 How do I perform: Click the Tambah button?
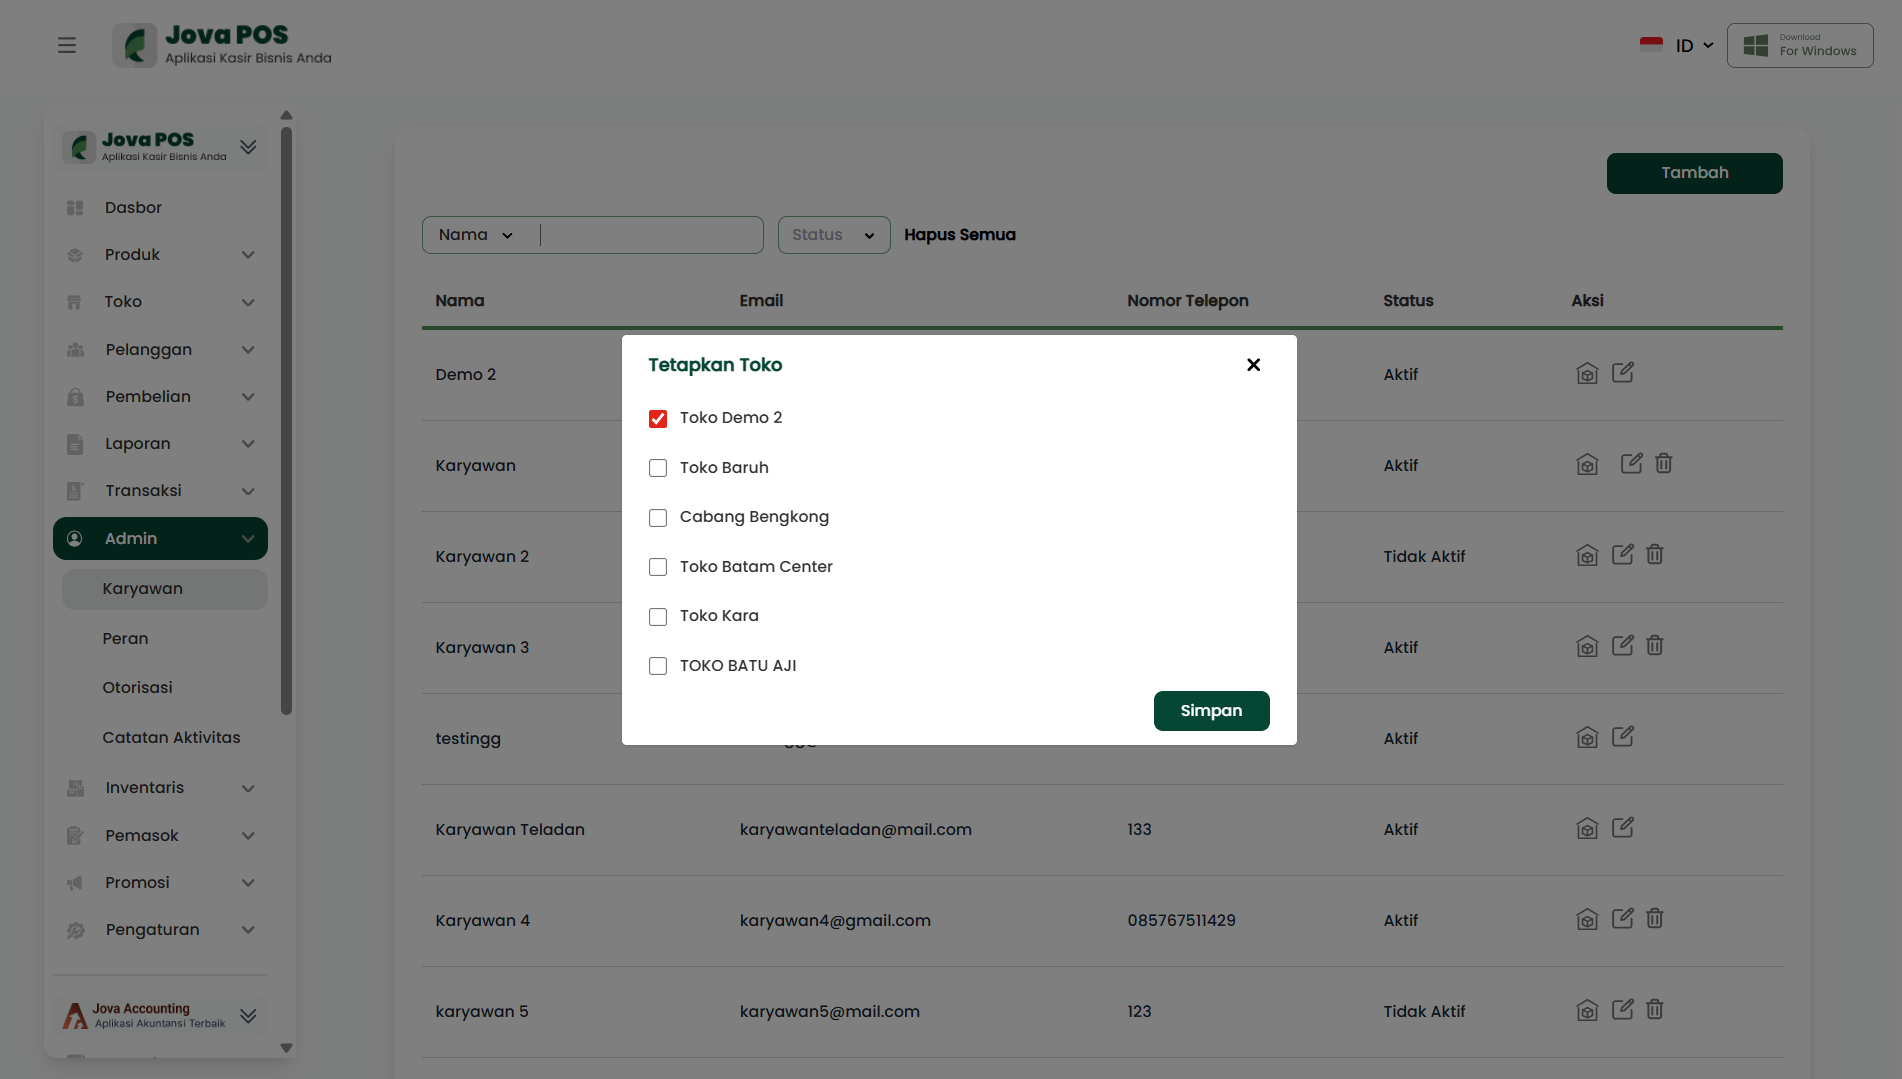click(1694, 173)
